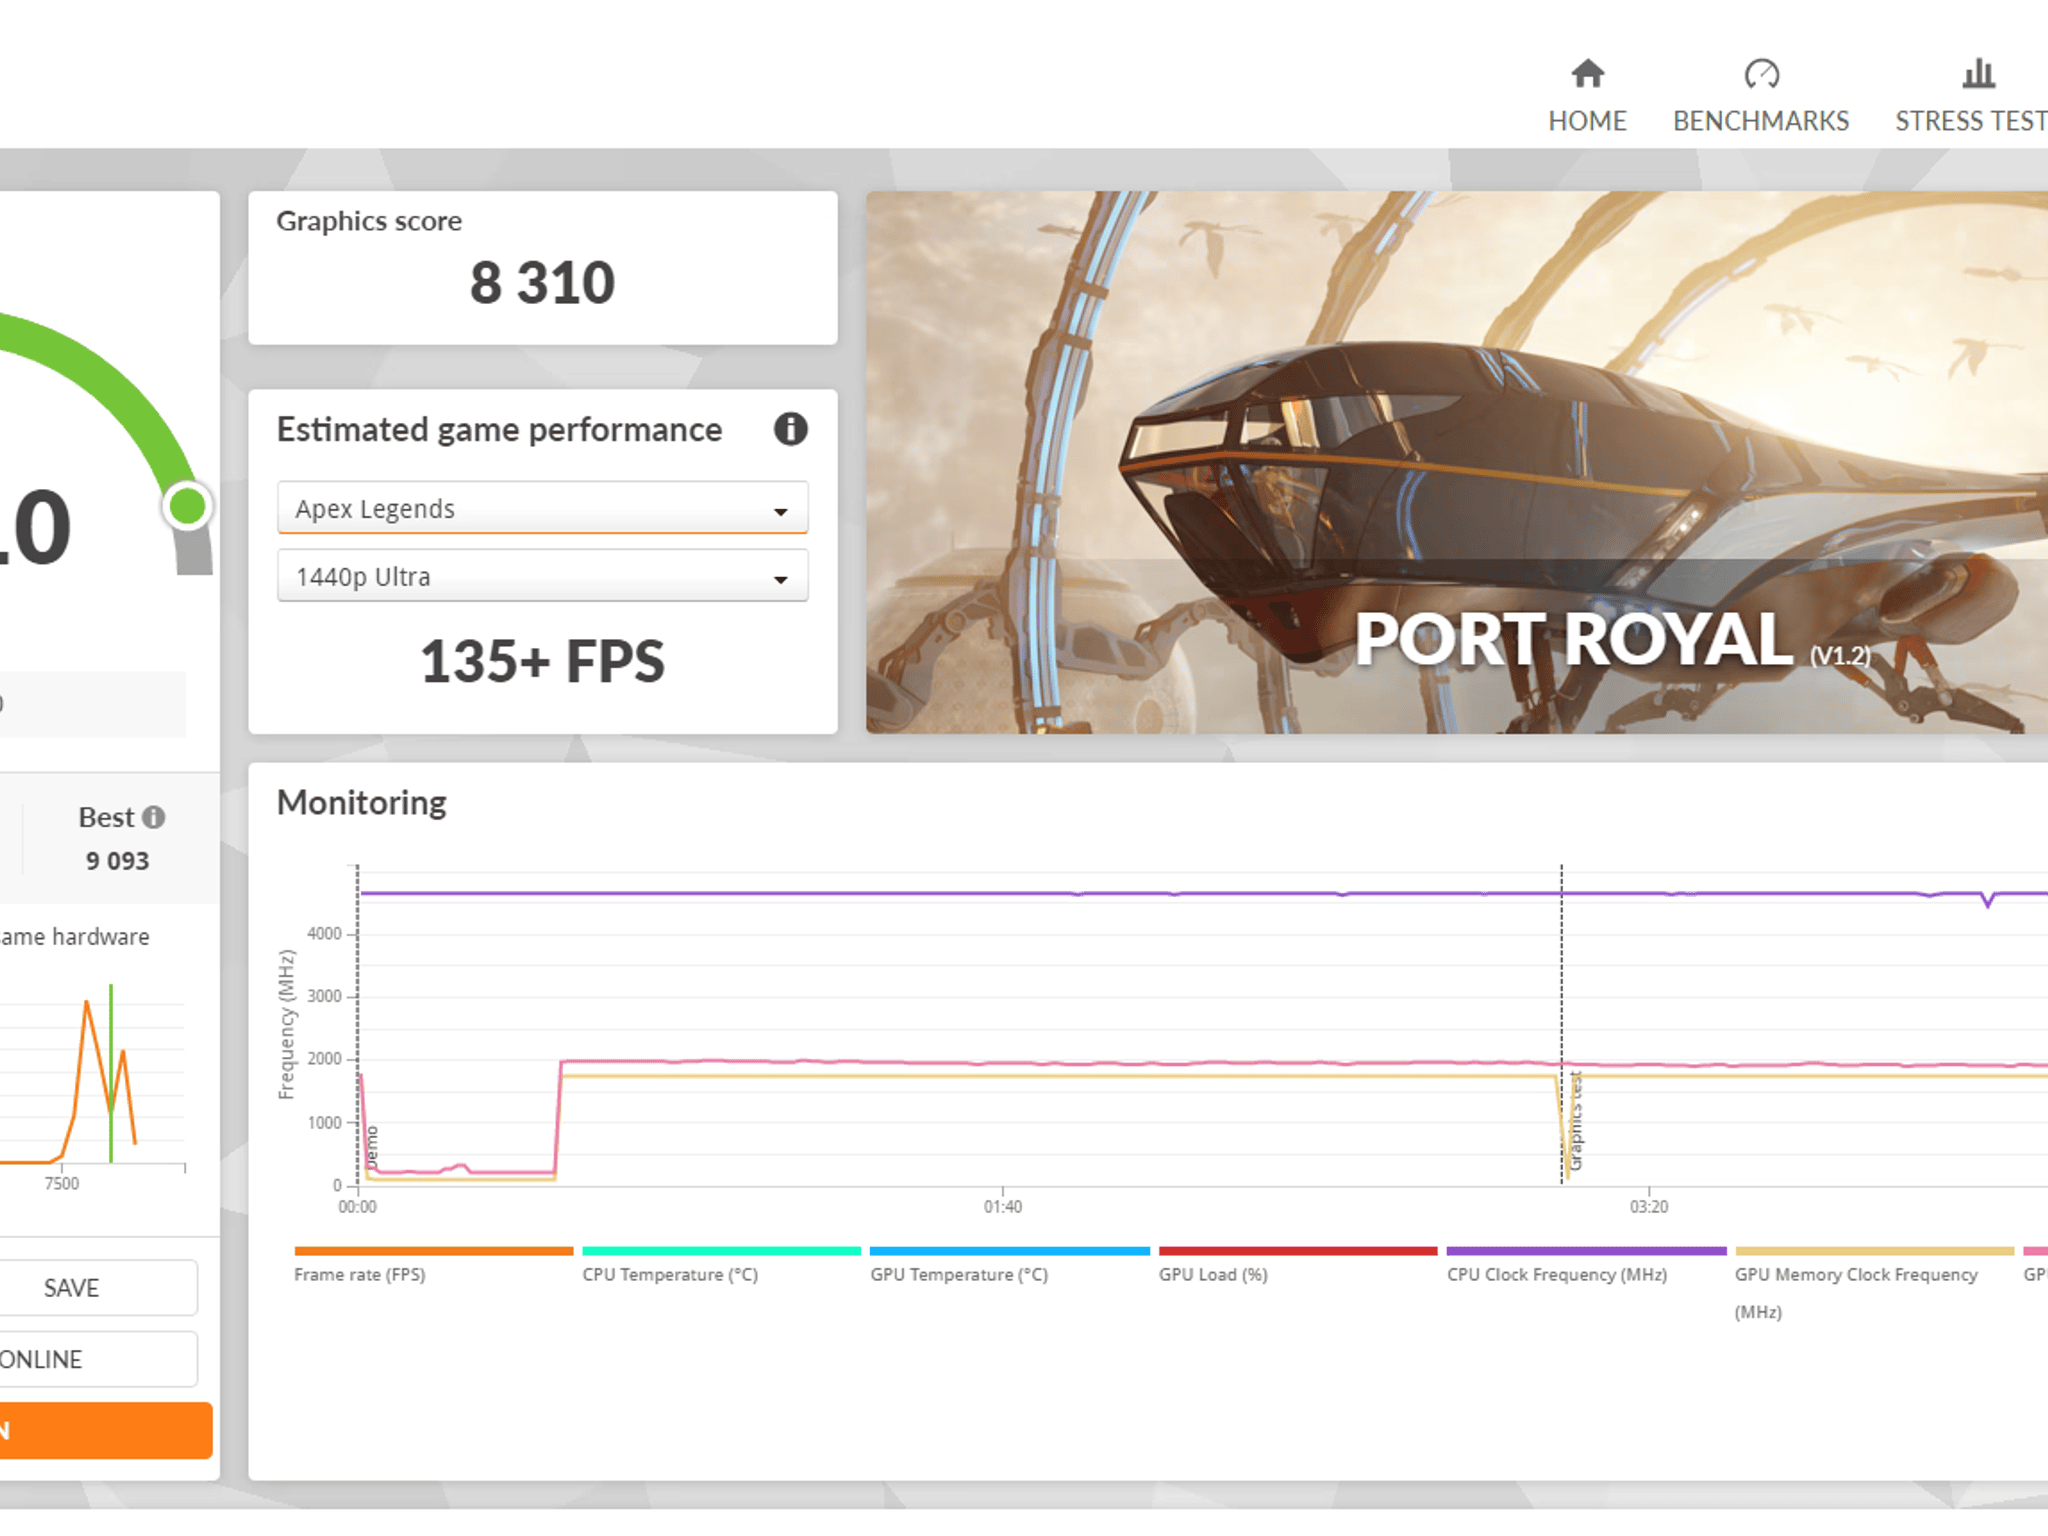The height and width of the screenshot is (1536, 2048).
Task: Click the Stress Test bar chart icon
Action: (x=1978, y=74)
